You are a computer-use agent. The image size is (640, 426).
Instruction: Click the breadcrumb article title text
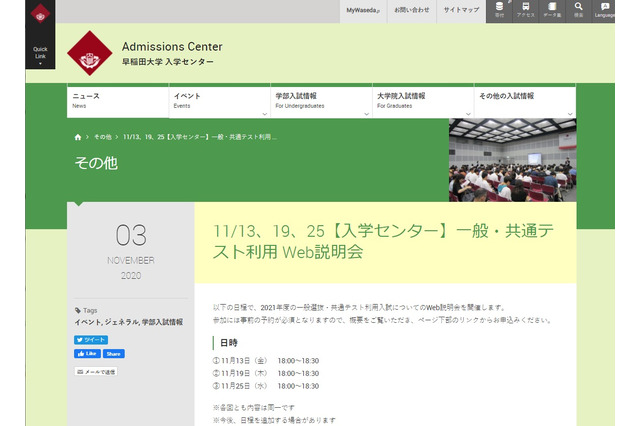coord(200,137)
